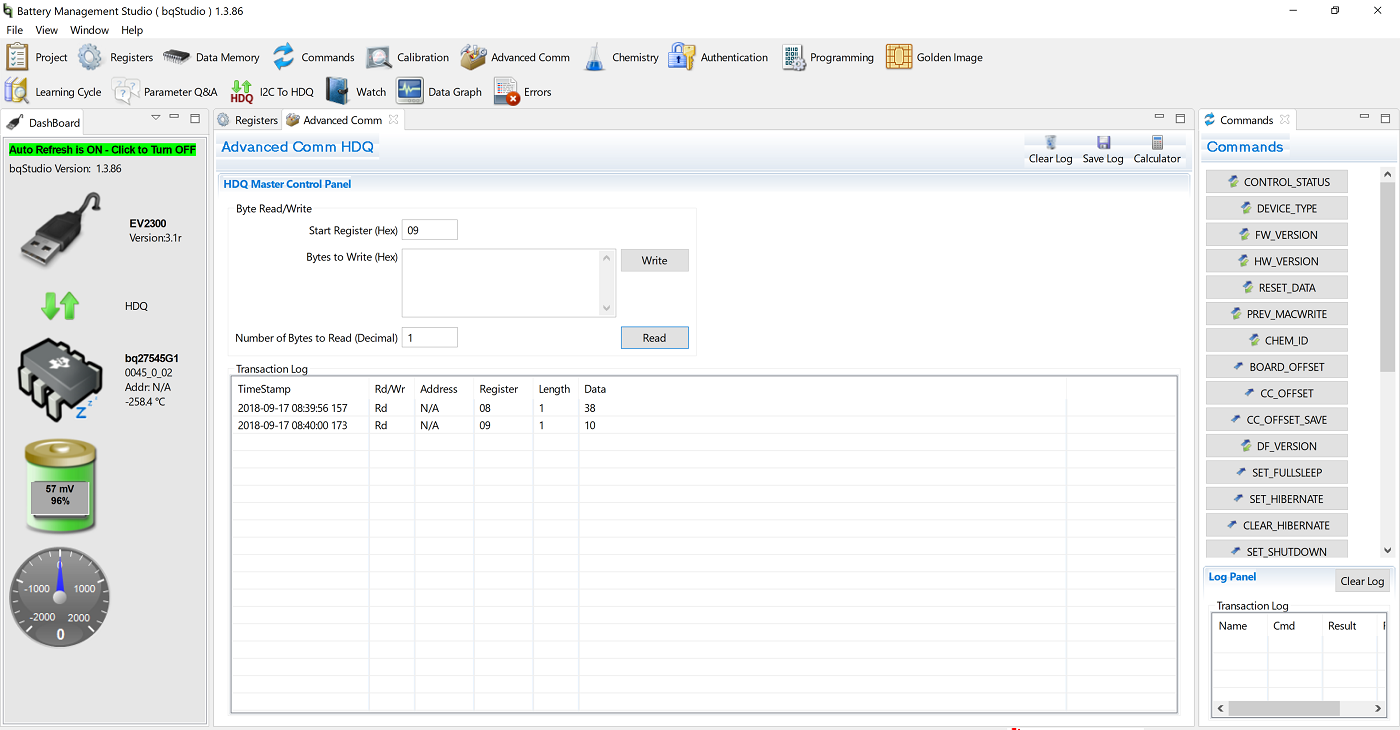Click Clear Log in Log Panel
The width and height of the screenshot is (1400, 730).
tap(1362, 581)
